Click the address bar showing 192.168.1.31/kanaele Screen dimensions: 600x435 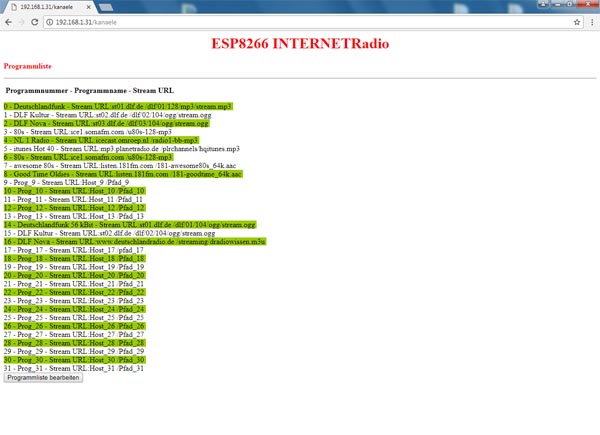pyautogui.click(x=300, y=21)
